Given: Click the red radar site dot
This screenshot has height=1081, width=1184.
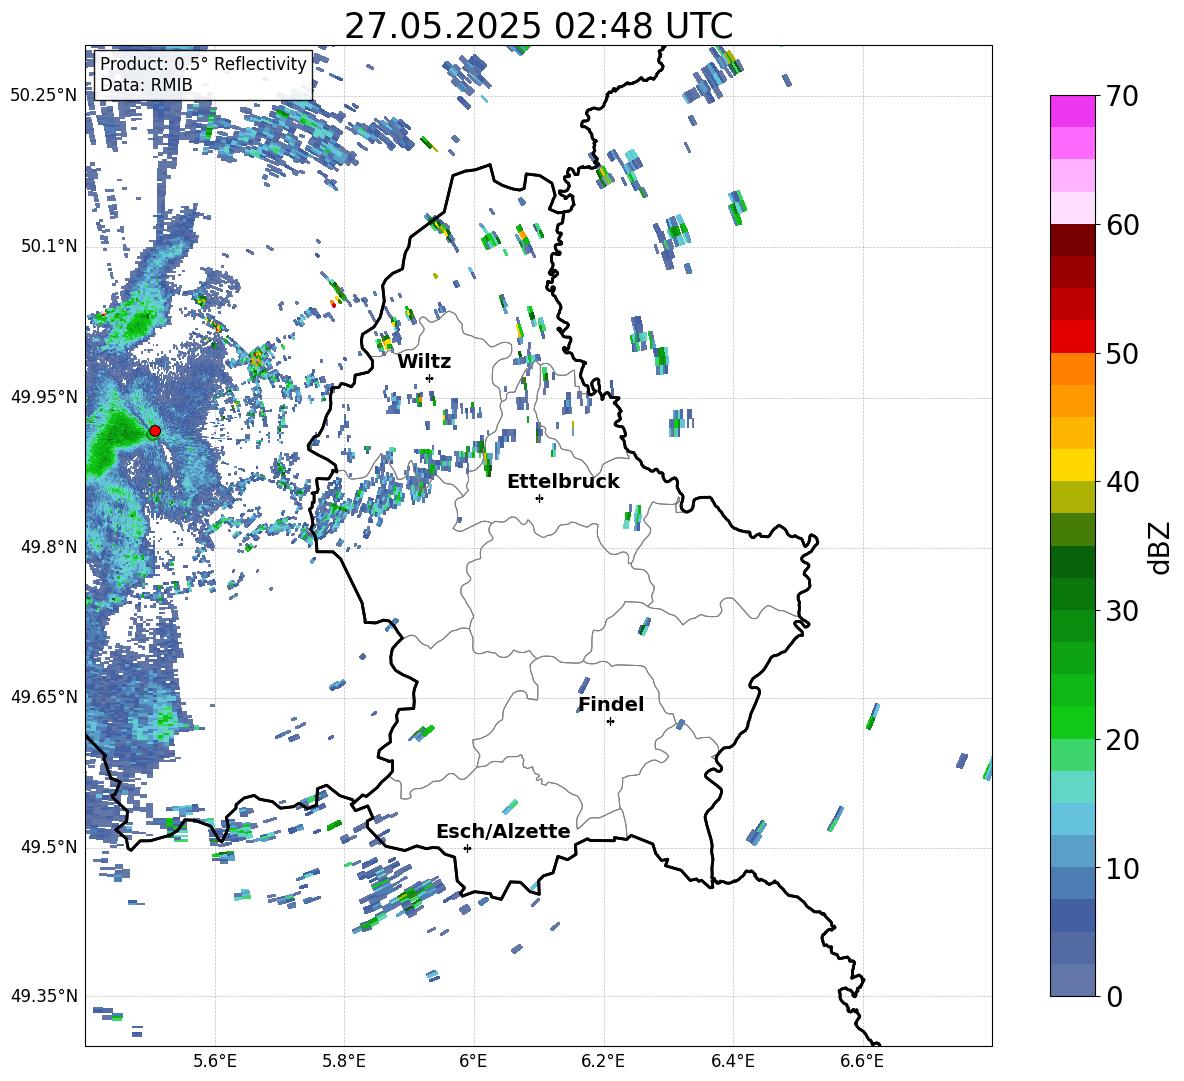Looking at the screenshot, I should pyautogui.click(x=155, y=431).
